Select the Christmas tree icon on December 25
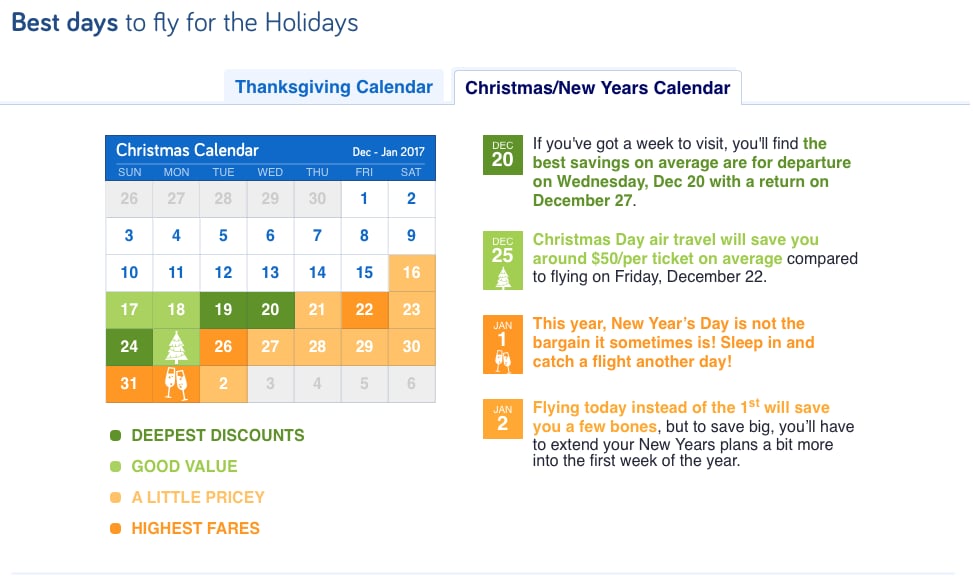Screen dimensions: 973x577 tap(176, 347)
